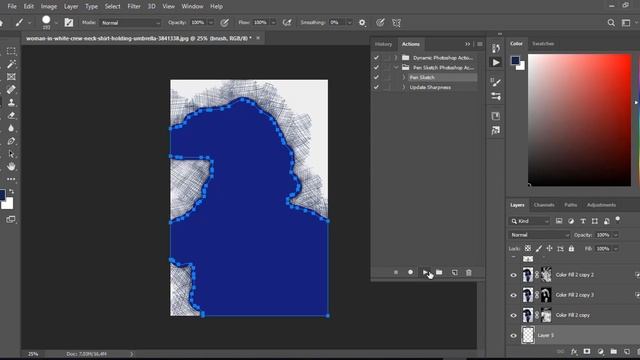The image size is (640, 360).
Task: Add layer style fx icon
Action: 574,351
